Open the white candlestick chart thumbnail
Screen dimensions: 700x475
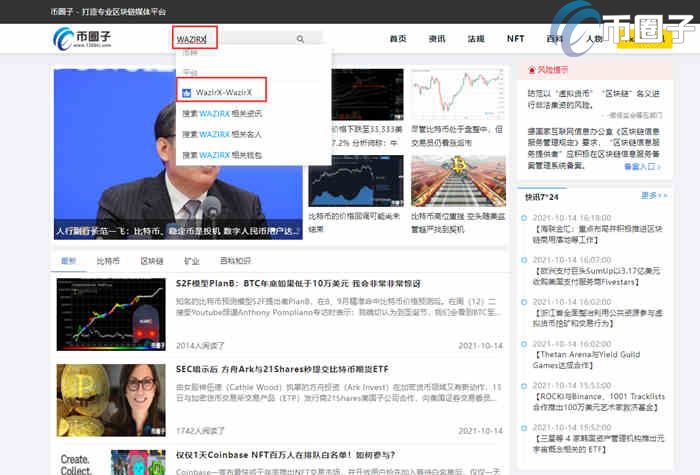click(x=458, y=94)
